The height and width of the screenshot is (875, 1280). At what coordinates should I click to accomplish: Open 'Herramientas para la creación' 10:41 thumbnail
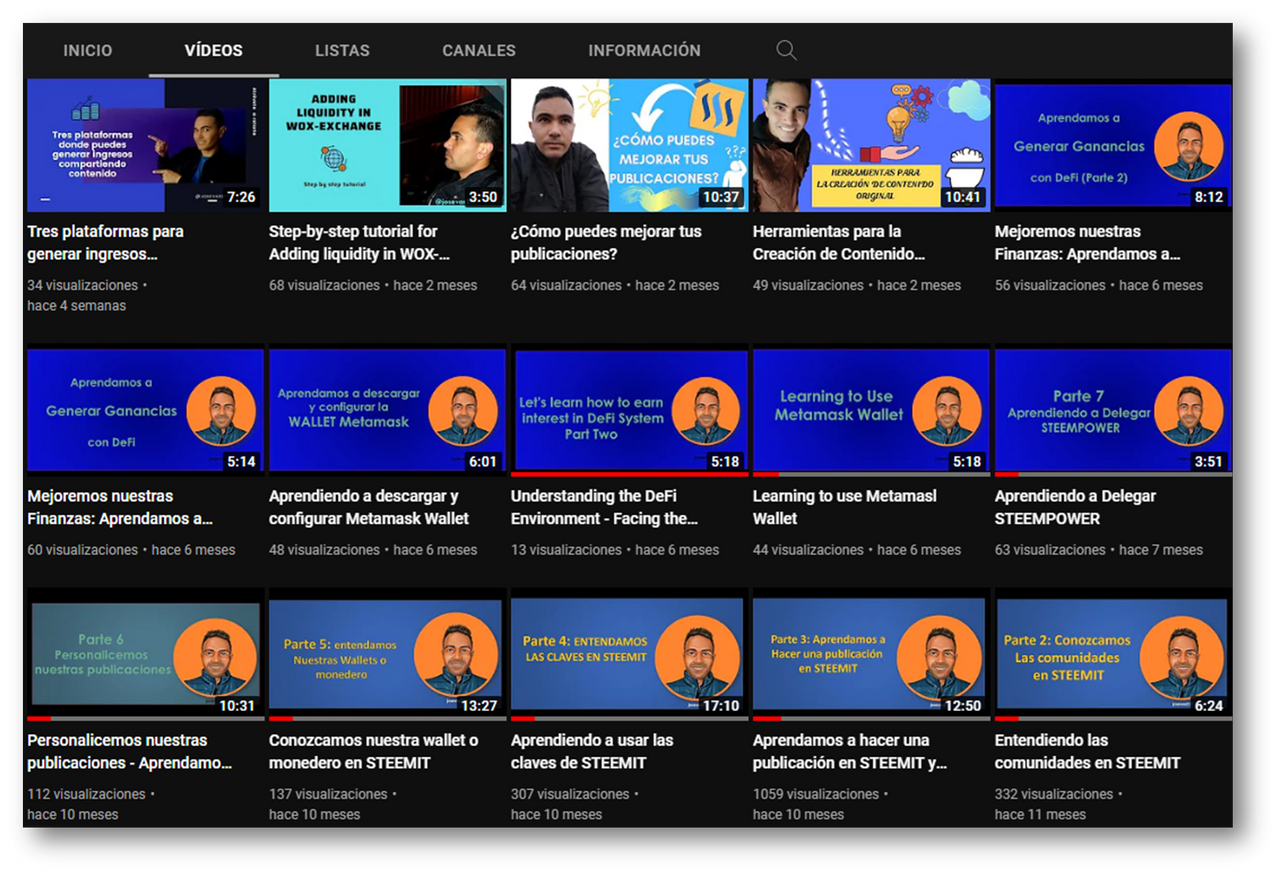point(872,145)
